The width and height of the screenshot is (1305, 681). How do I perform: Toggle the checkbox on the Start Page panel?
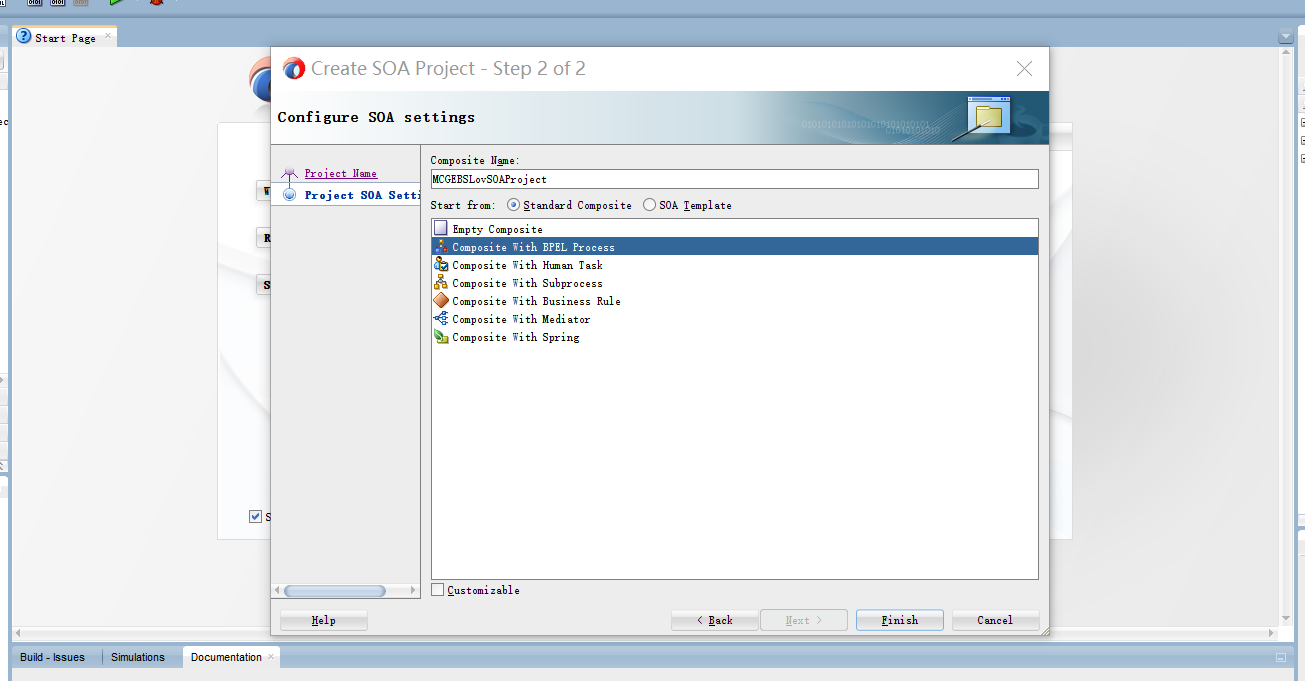(x=255, y=516)
